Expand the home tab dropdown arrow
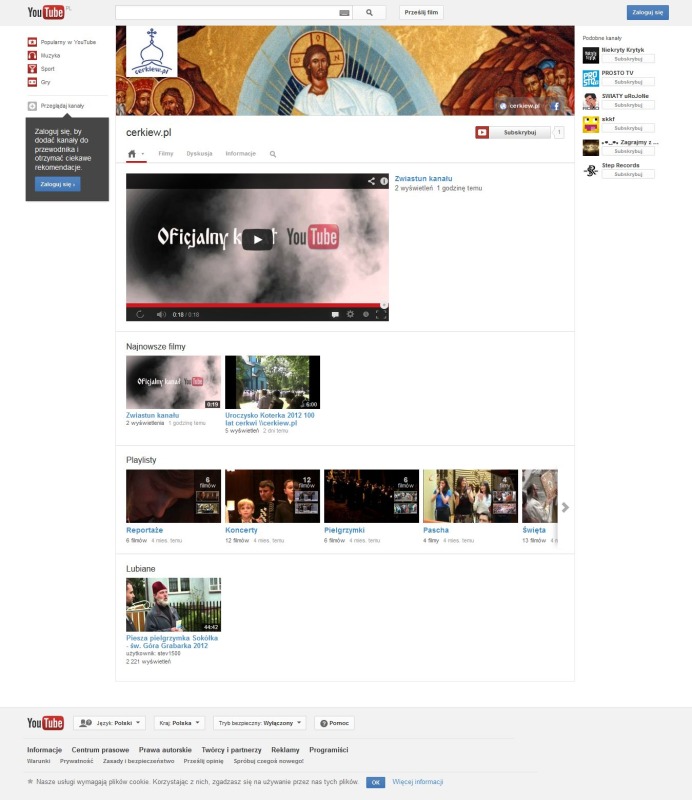This screenshot has width=692, height=800. click(x=143, y=154)
